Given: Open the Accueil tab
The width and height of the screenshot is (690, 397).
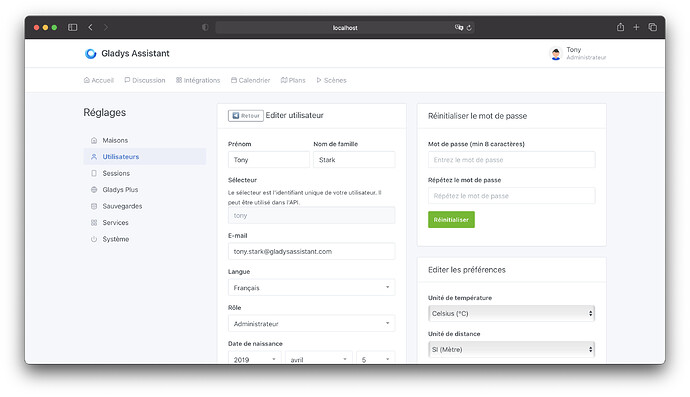Looking at the screenshot, I should point(99,80).
